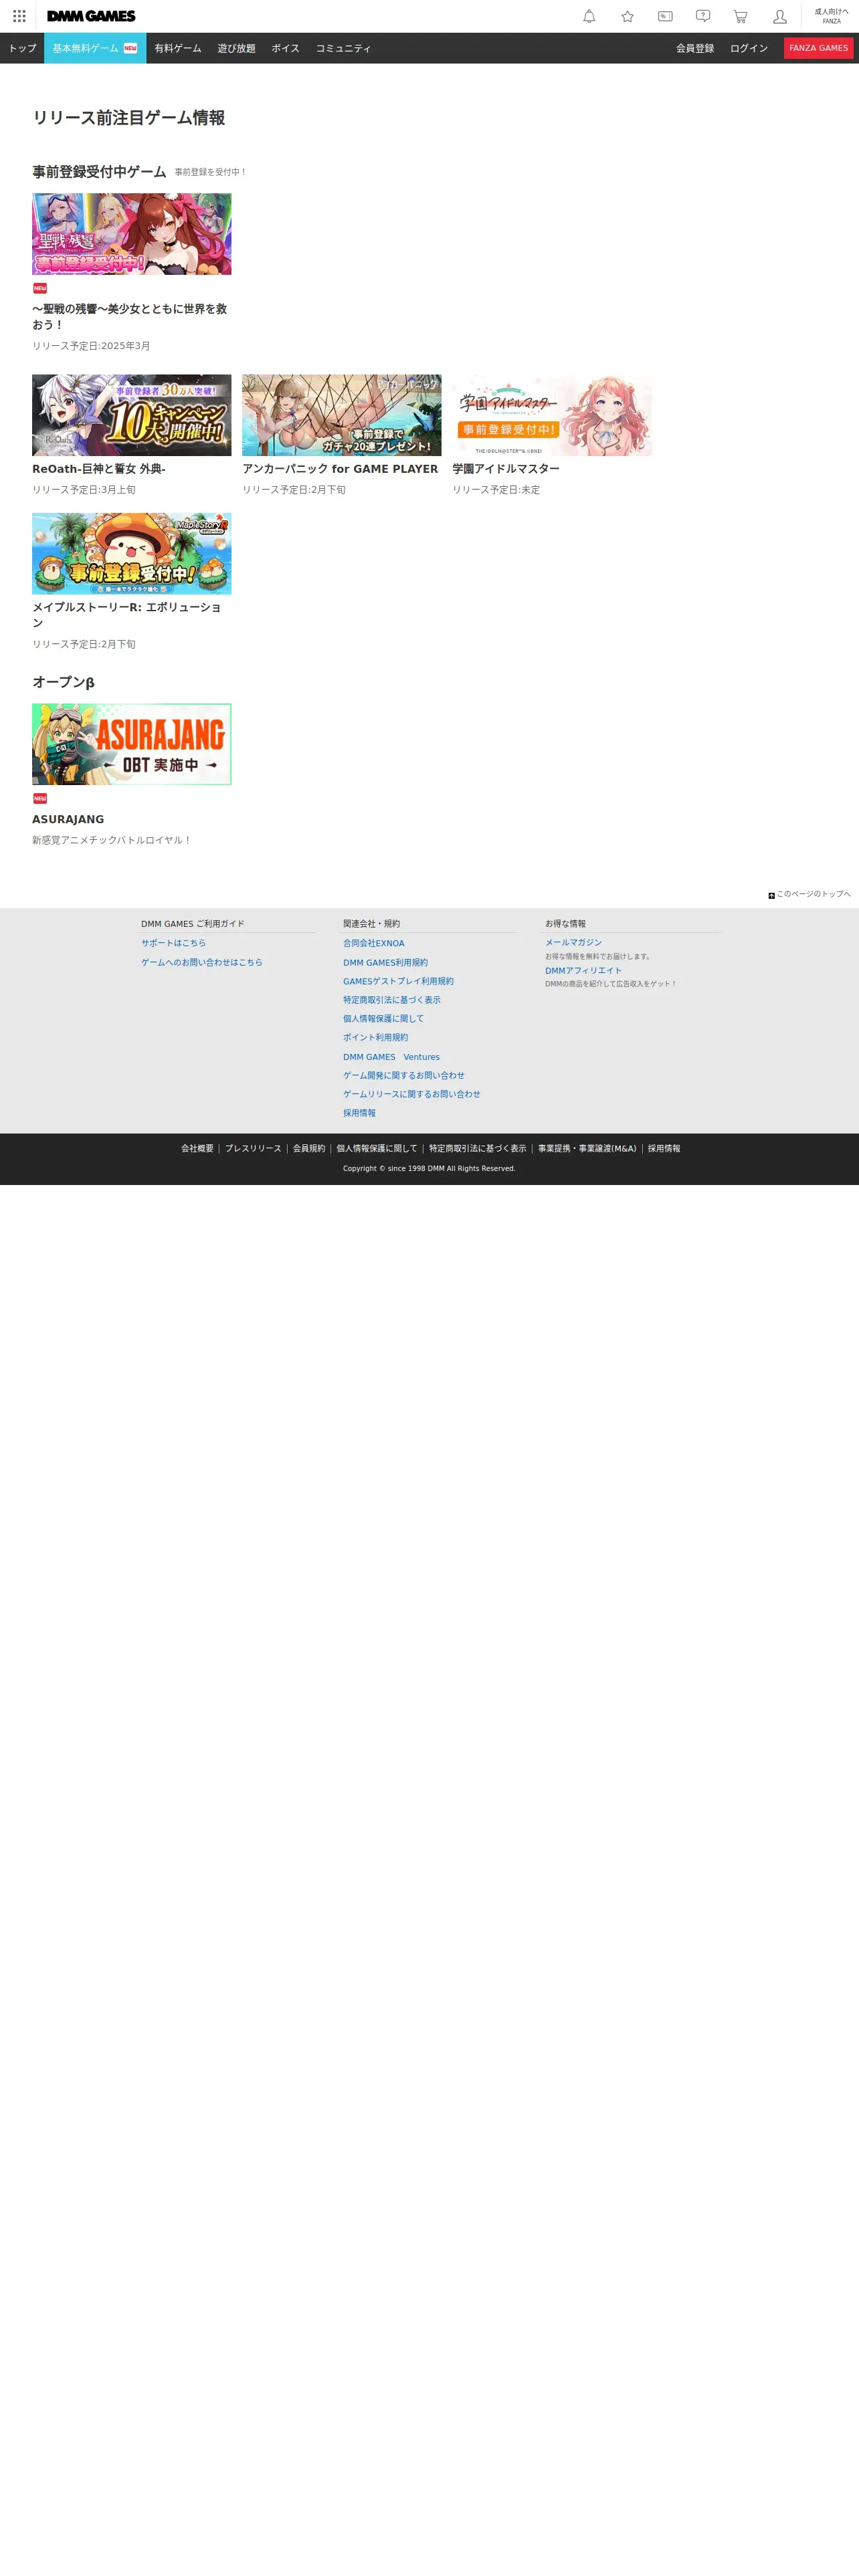
Task: Open ゲーム開発に関するお問い合わせ link
Action: tap(404, 1075)
